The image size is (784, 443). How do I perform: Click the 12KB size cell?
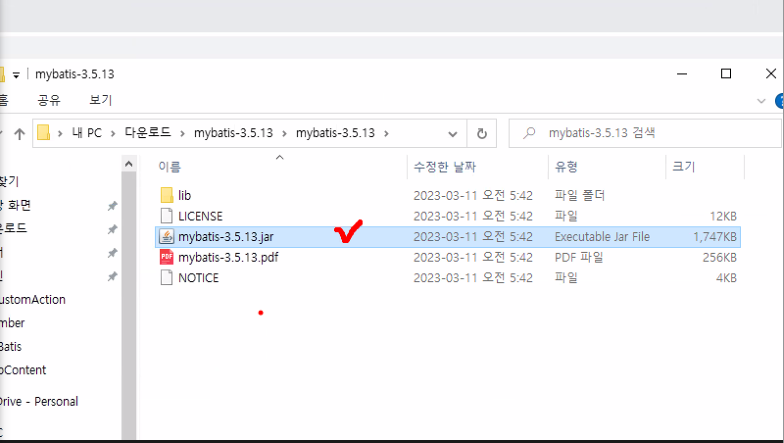[x=723, y=216]
